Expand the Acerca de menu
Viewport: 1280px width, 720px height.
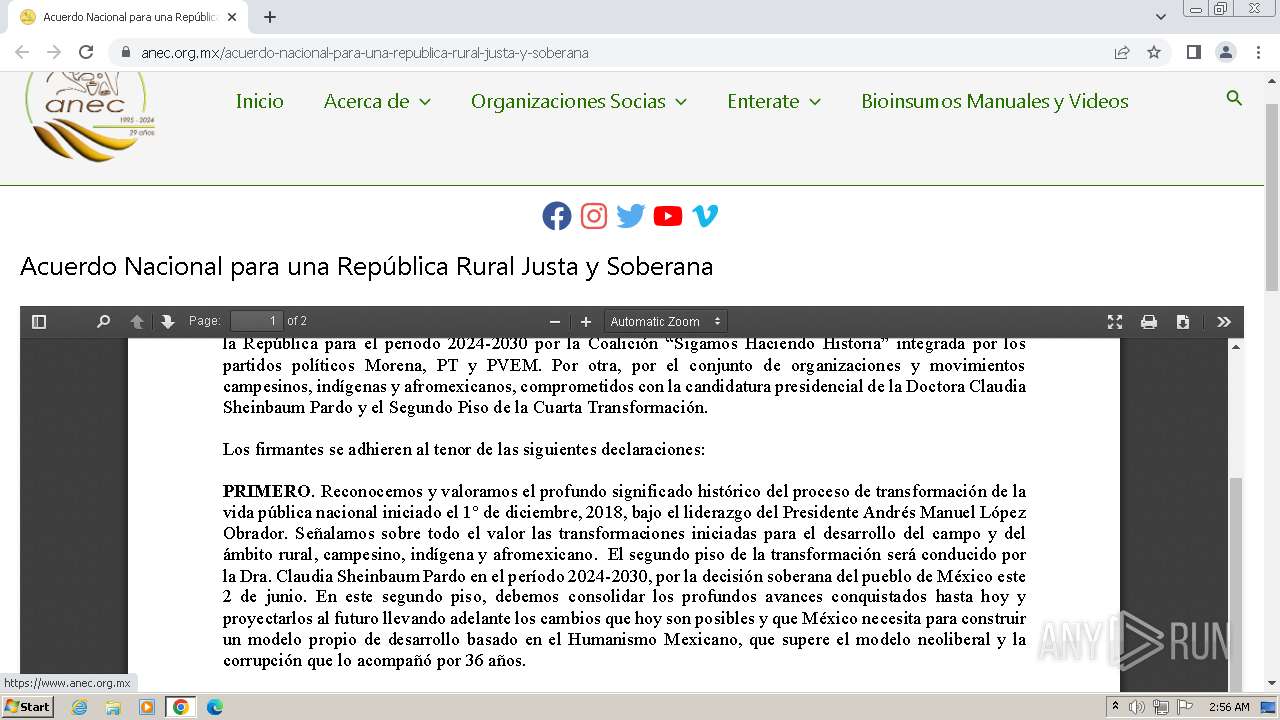click(377, 101)
